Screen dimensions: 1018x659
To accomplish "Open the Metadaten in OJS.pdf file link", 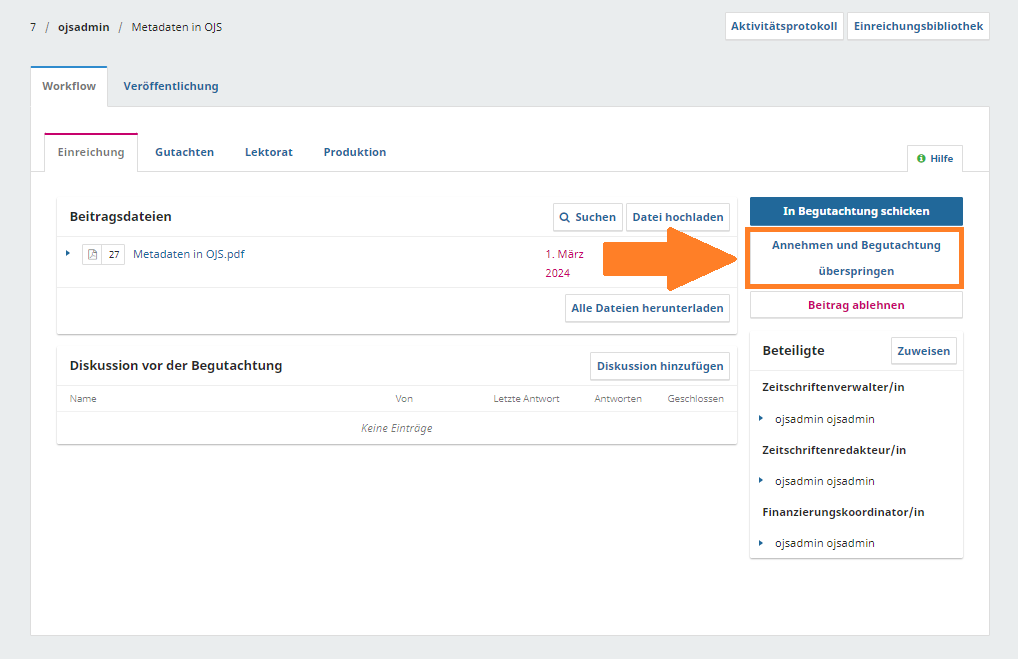I will (188, 254).
